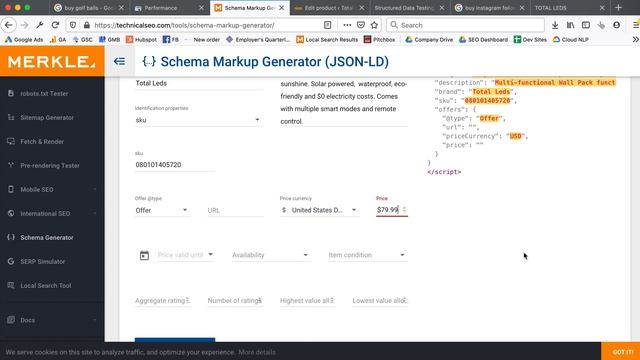Image resolution: width=640 pixels, height=360 pixels.
Task: Open the Price valid until dropdown
Action: [x=186, y=255]
